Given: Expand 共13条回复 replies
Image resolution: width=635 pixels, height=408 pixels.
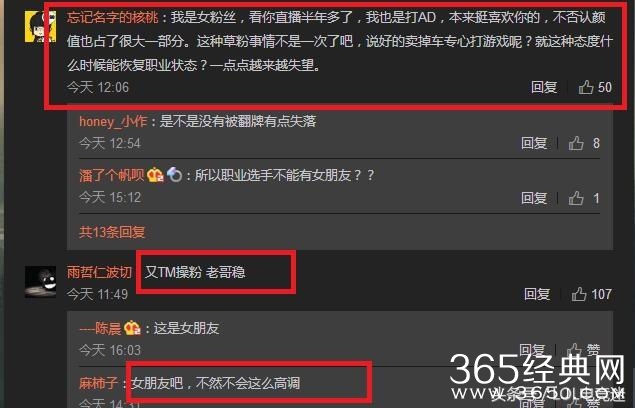Looking at the screenshot, I should pyautogui.click(x=112, y=232).
